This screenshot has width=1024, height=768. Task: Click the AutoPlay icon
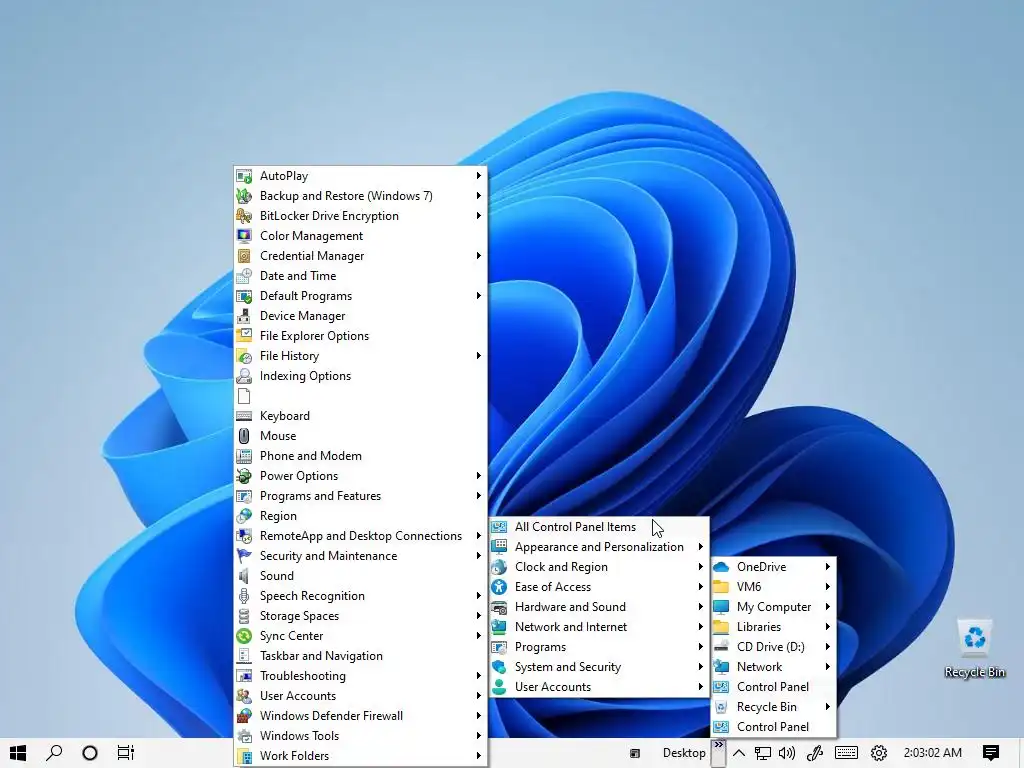(244, 176)
